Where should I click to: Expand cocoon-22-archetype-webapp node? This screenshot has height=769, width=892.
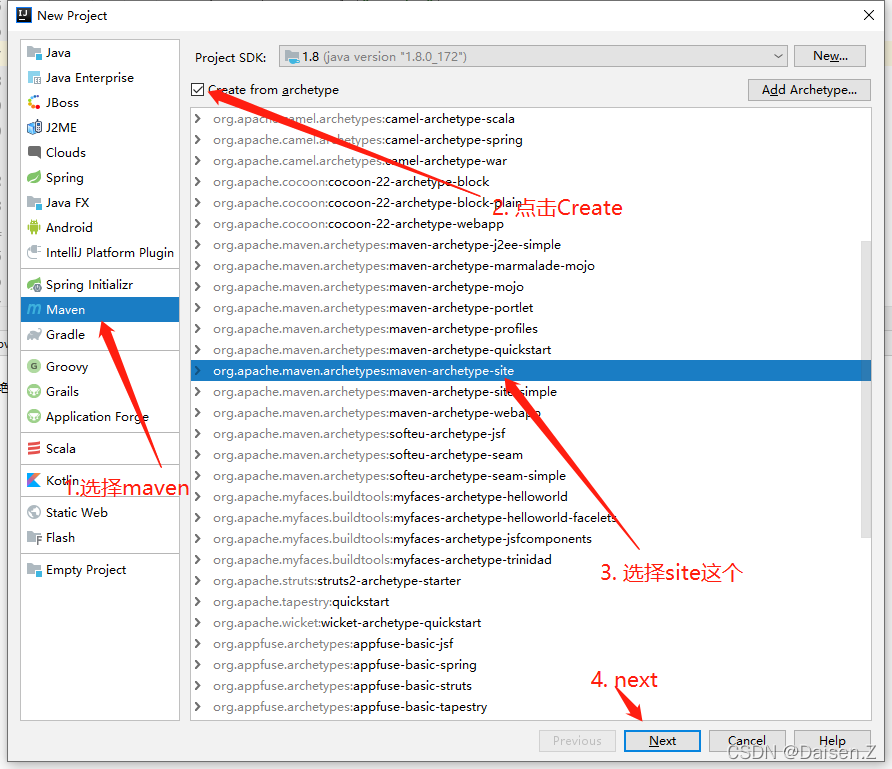pyautogui.click(x=197, y=224)
